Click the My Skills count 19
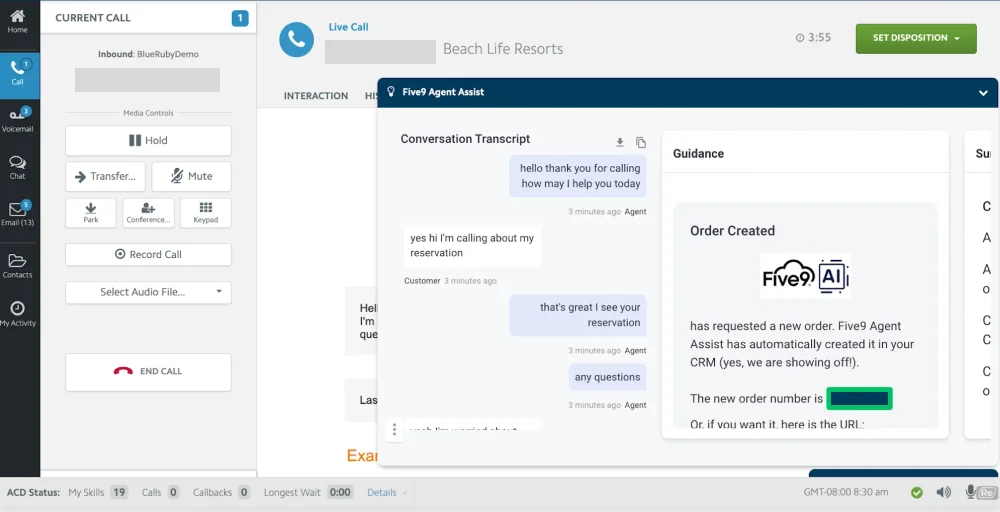Screen dimensions: 1000x512 (x=119, y=492)
